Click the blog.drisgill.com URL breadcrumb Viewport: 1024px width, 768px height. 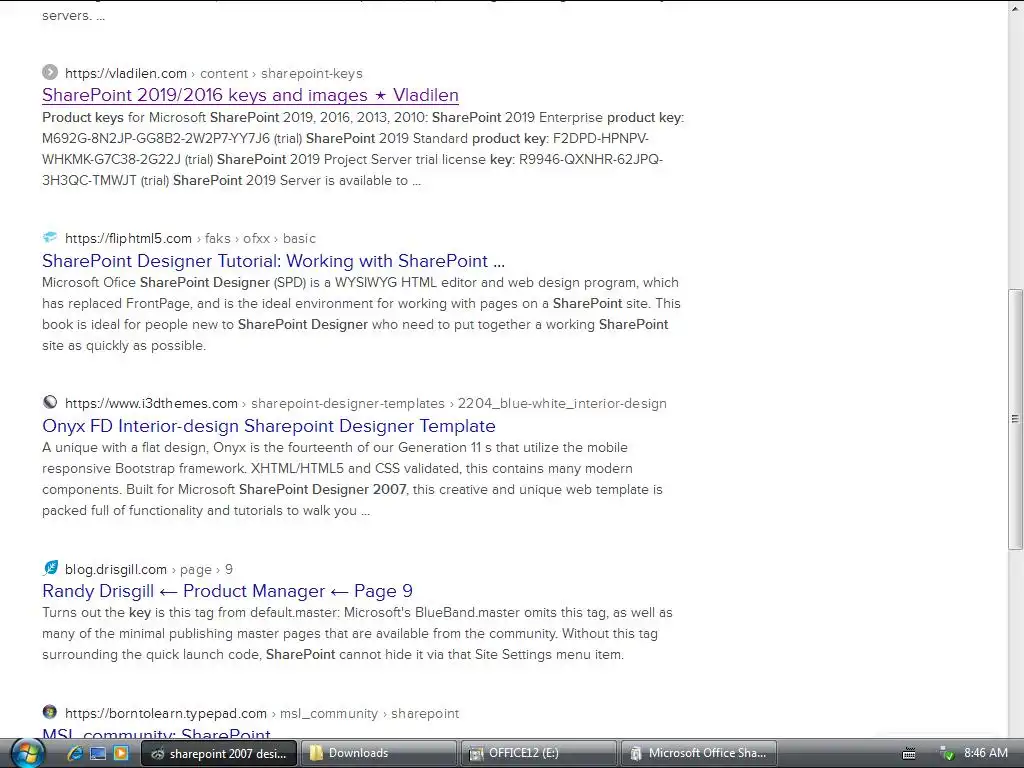click(116, 569)
